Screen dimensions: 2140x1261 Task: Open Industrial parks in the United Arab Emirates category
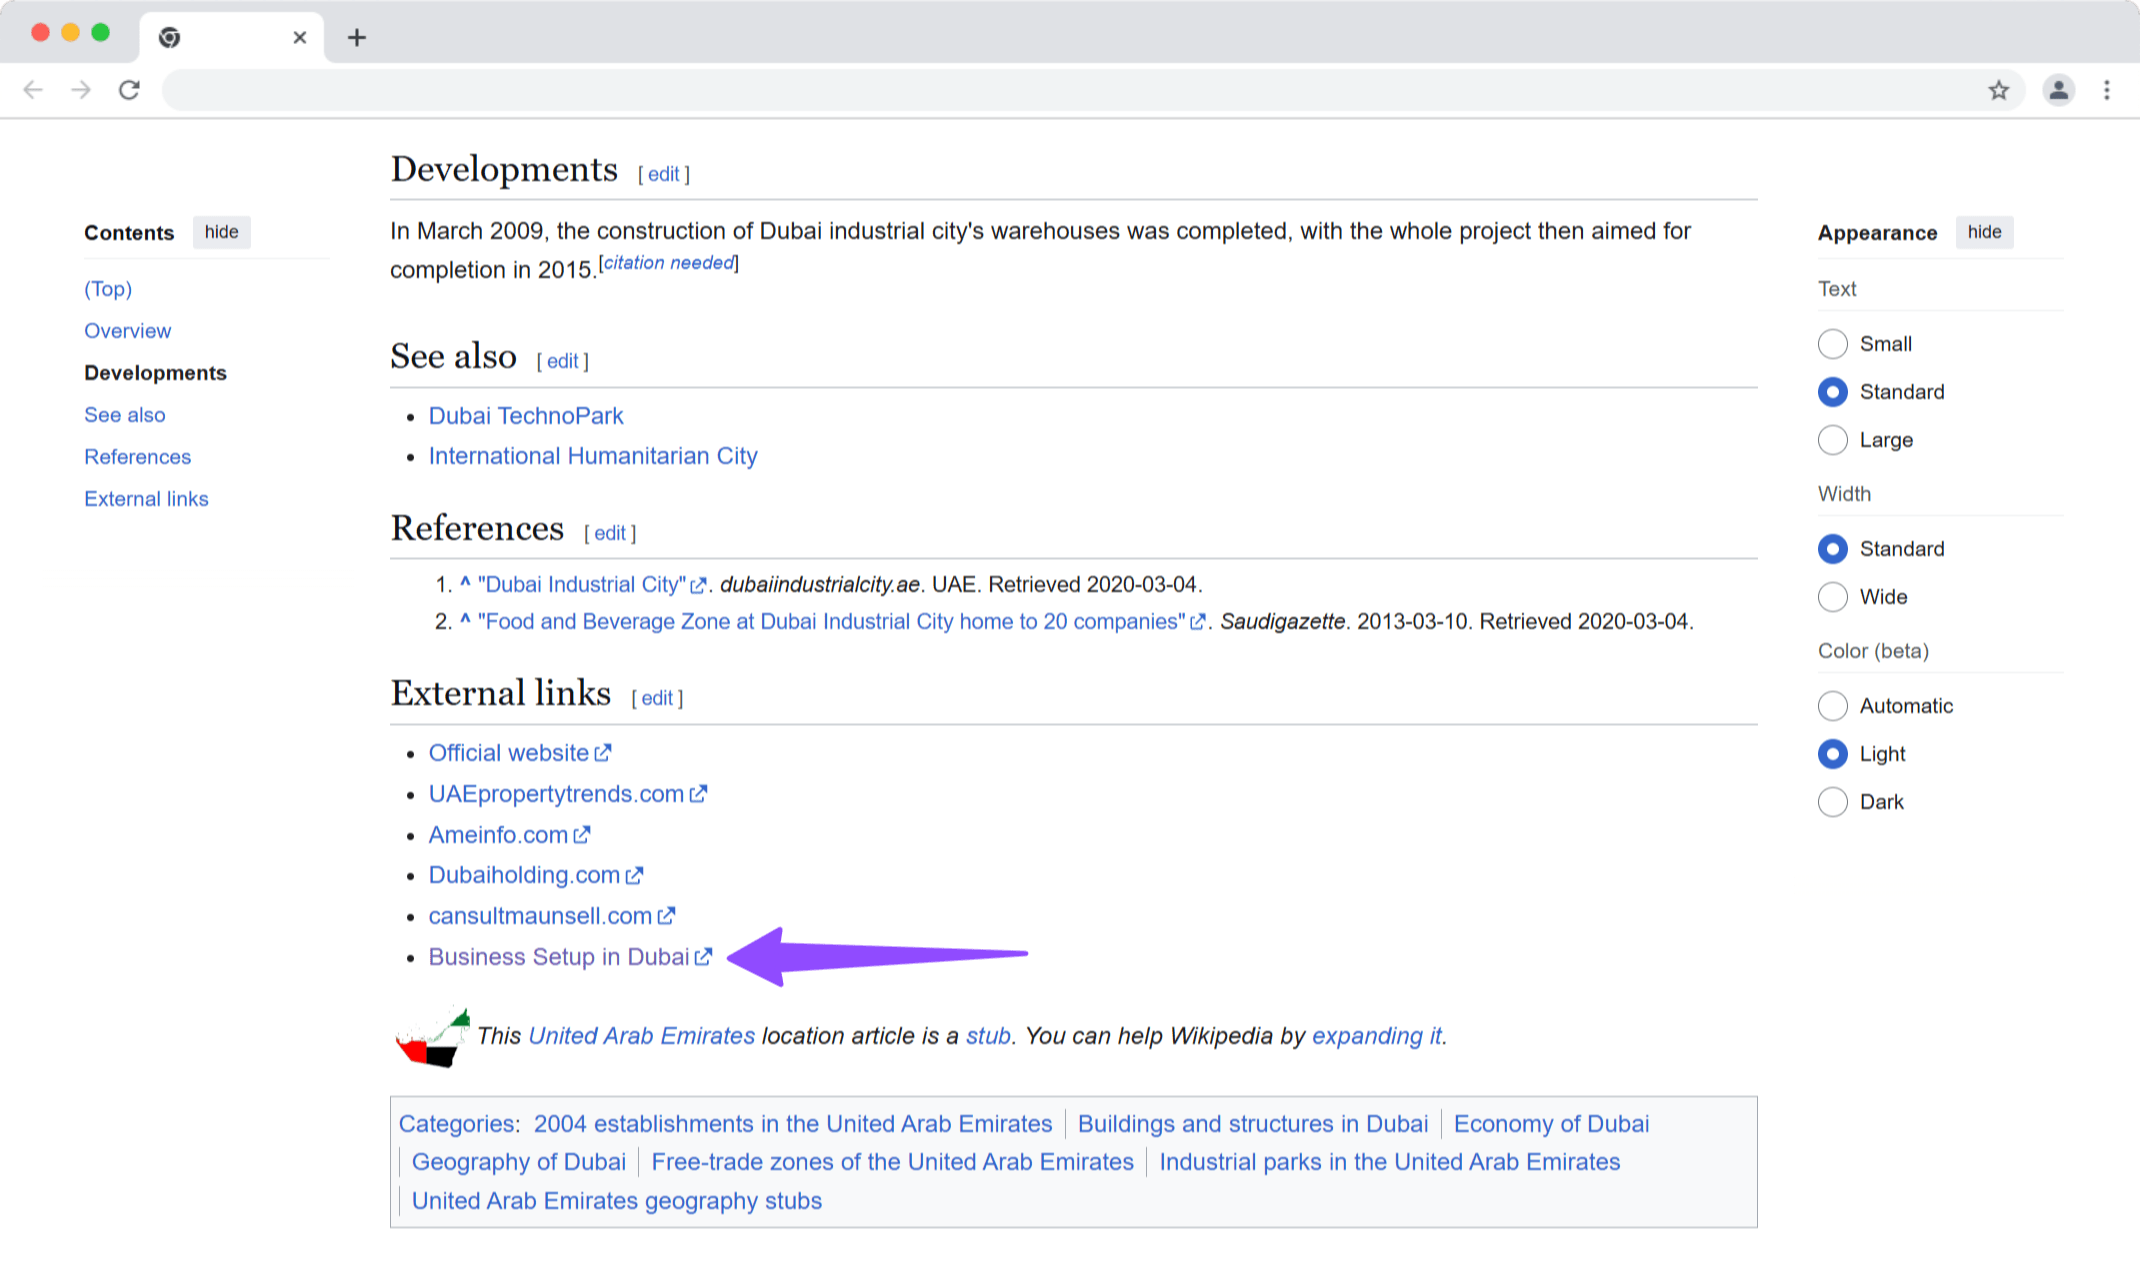1390,1162
